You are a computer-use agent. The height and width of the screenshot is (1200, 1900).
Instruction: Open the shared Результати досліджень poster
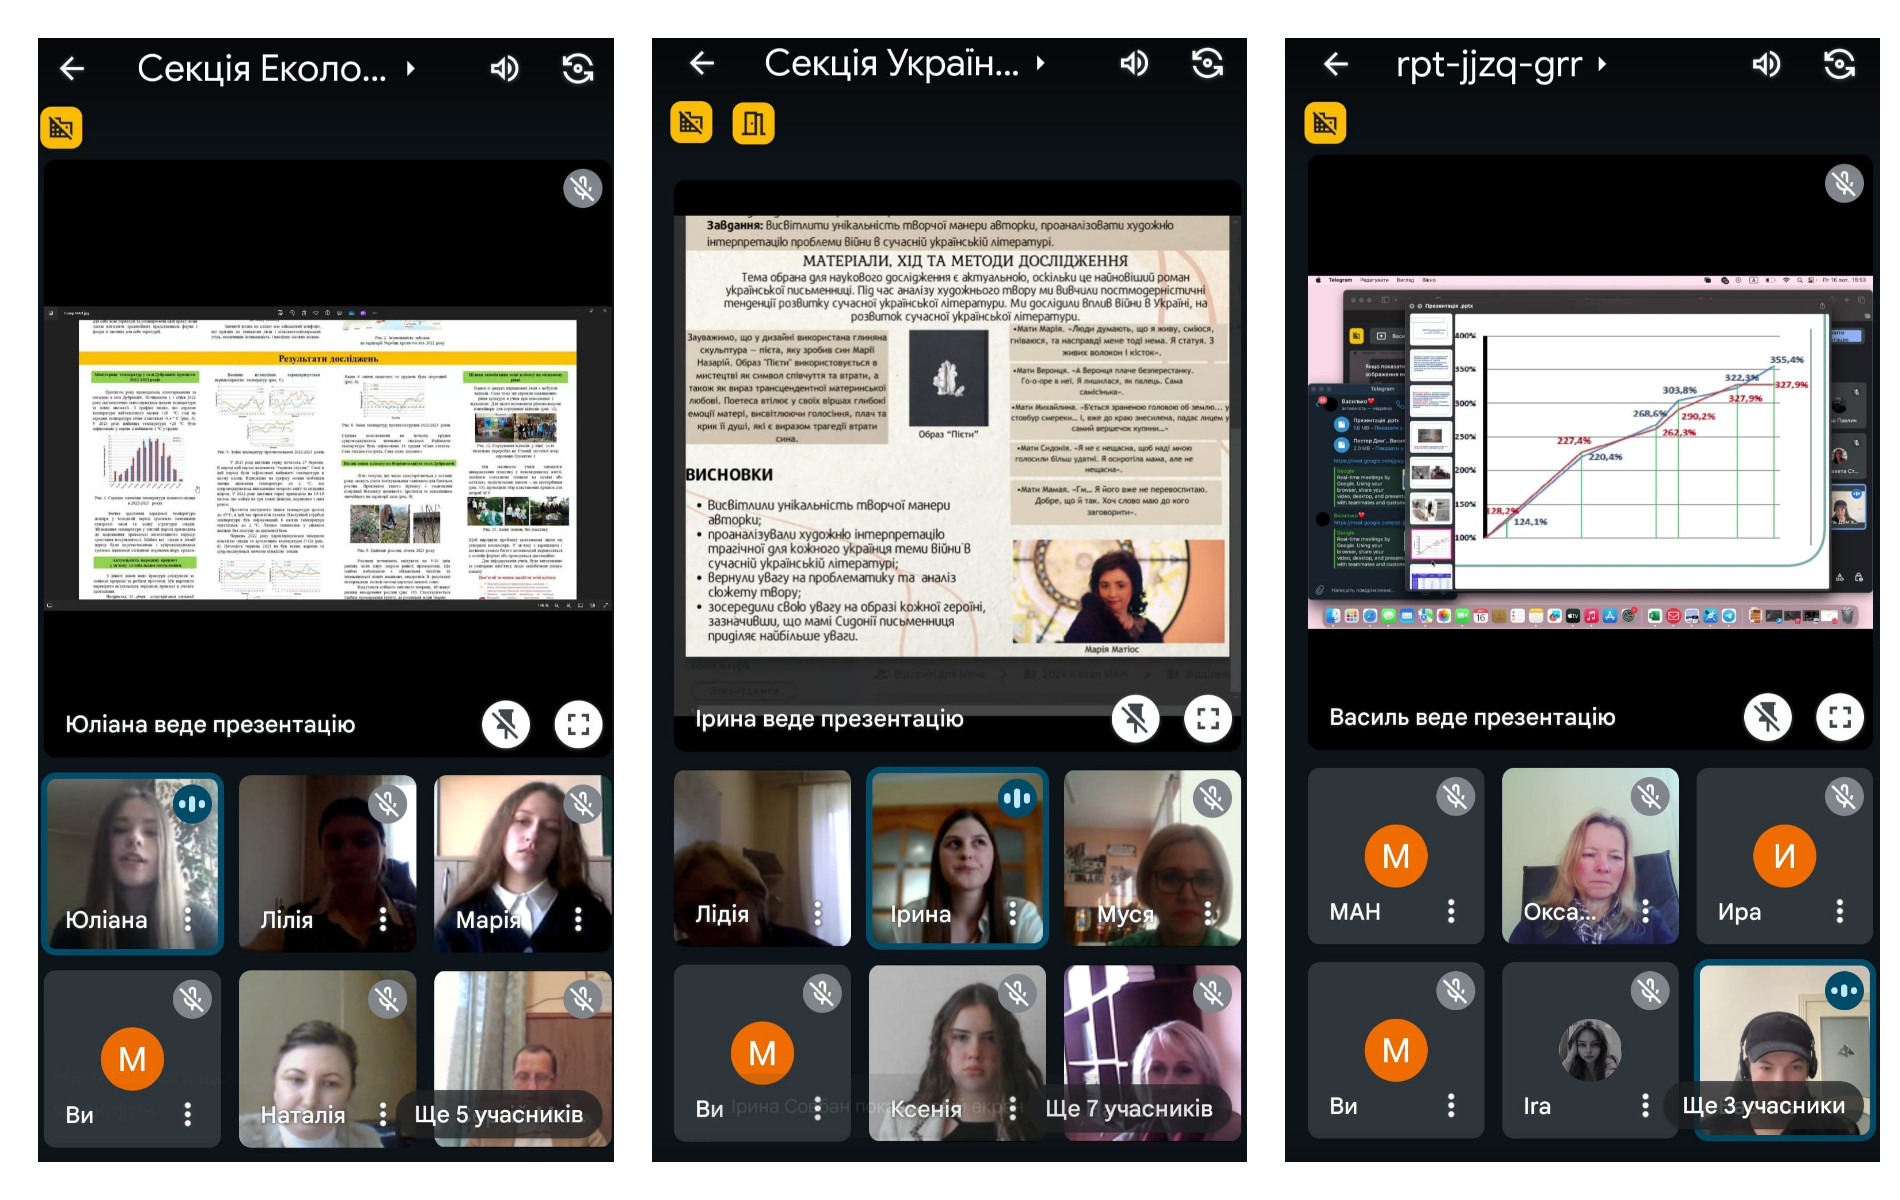pos(328,458)
